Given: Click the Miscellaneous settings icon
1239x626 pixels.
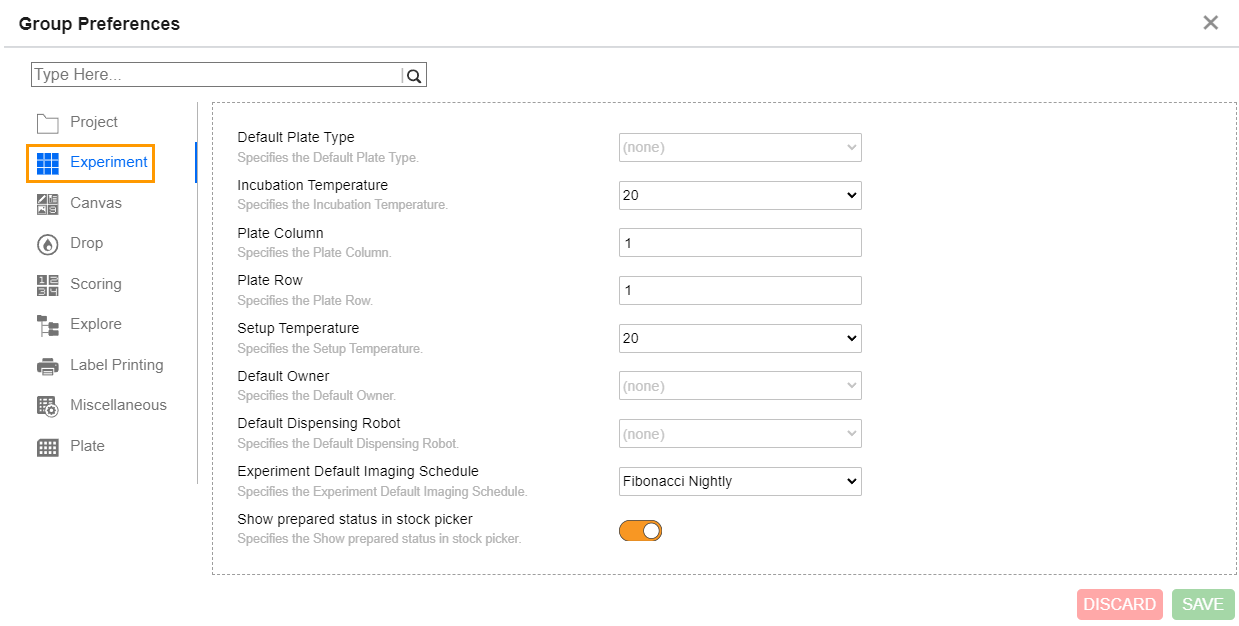Looking at the screenshot, I should tap(48, 406).
